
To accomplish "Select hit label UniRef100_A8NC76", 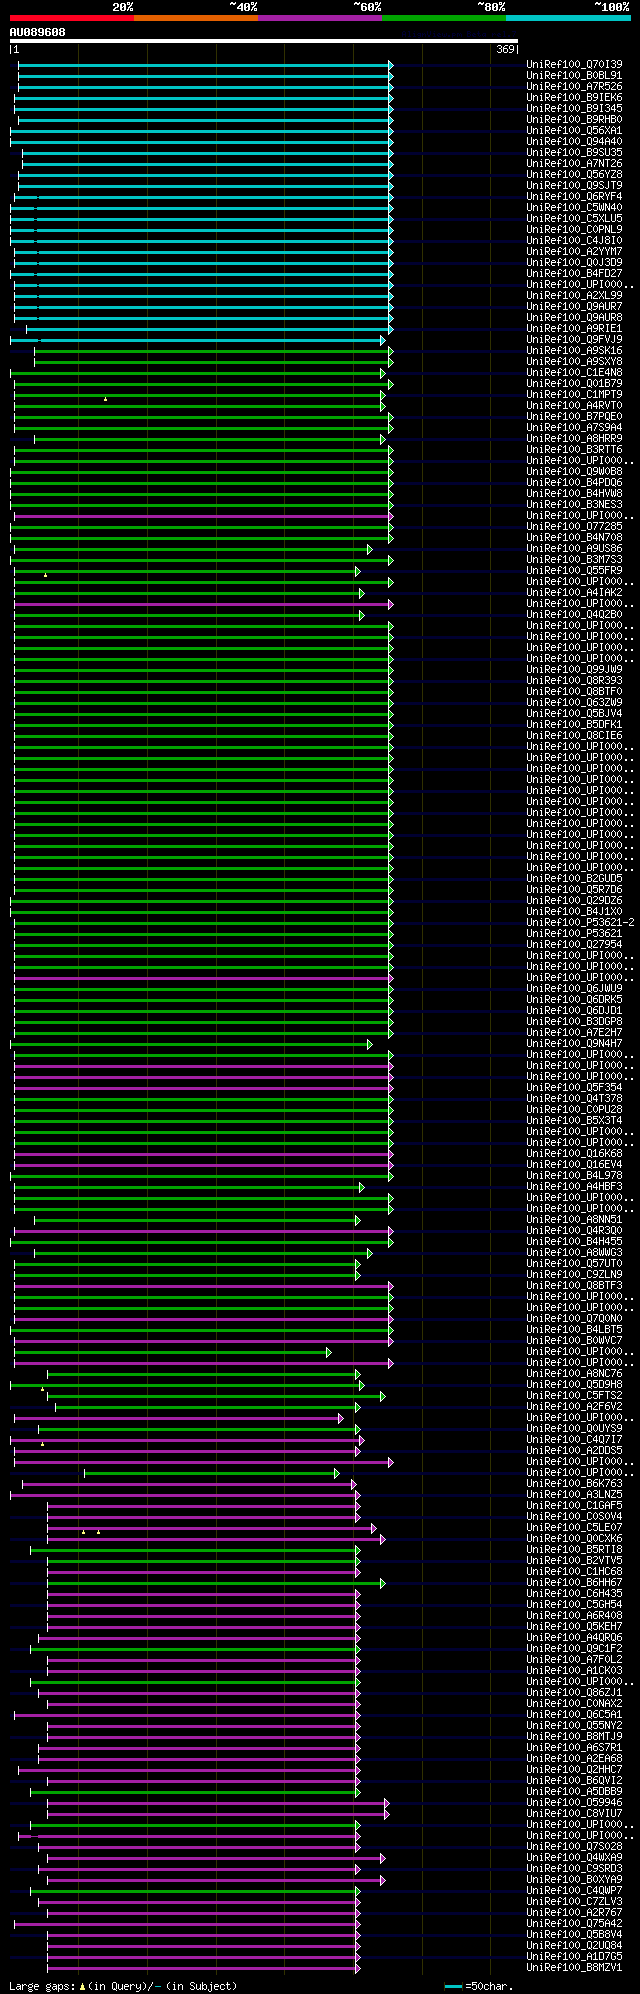I will coord(574,1373).
